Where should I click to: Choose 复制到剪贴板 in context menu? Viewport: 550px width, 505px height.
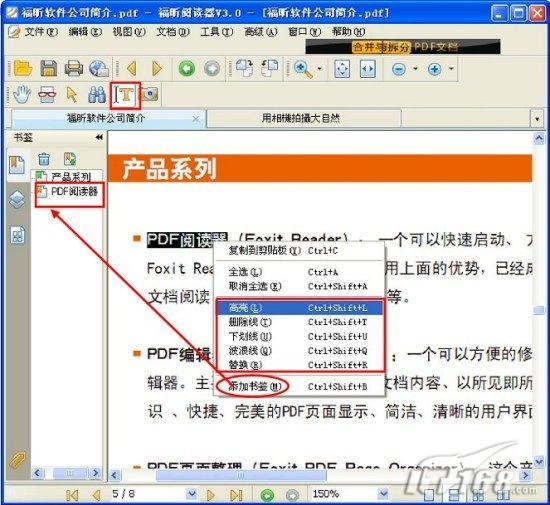point(299,251)
